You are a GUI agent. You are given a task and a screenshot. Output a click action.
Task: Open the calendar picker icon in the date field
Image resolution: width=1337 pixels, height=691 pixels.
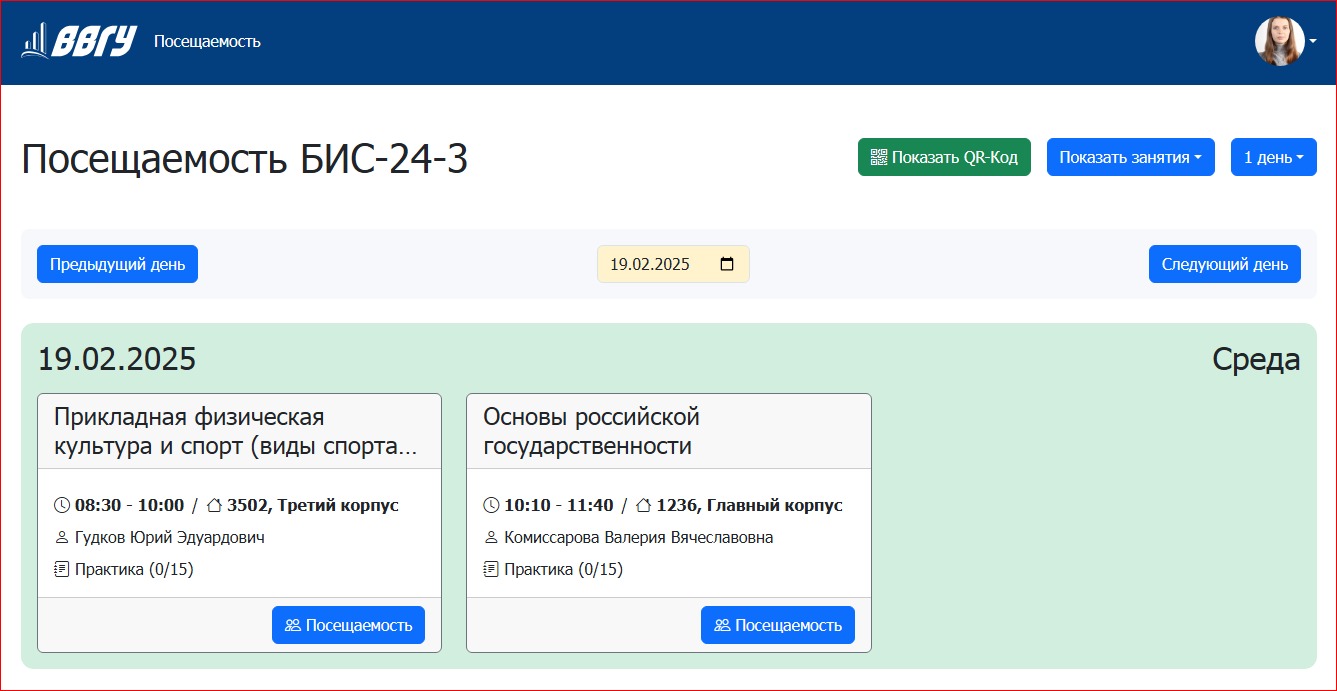727,264
